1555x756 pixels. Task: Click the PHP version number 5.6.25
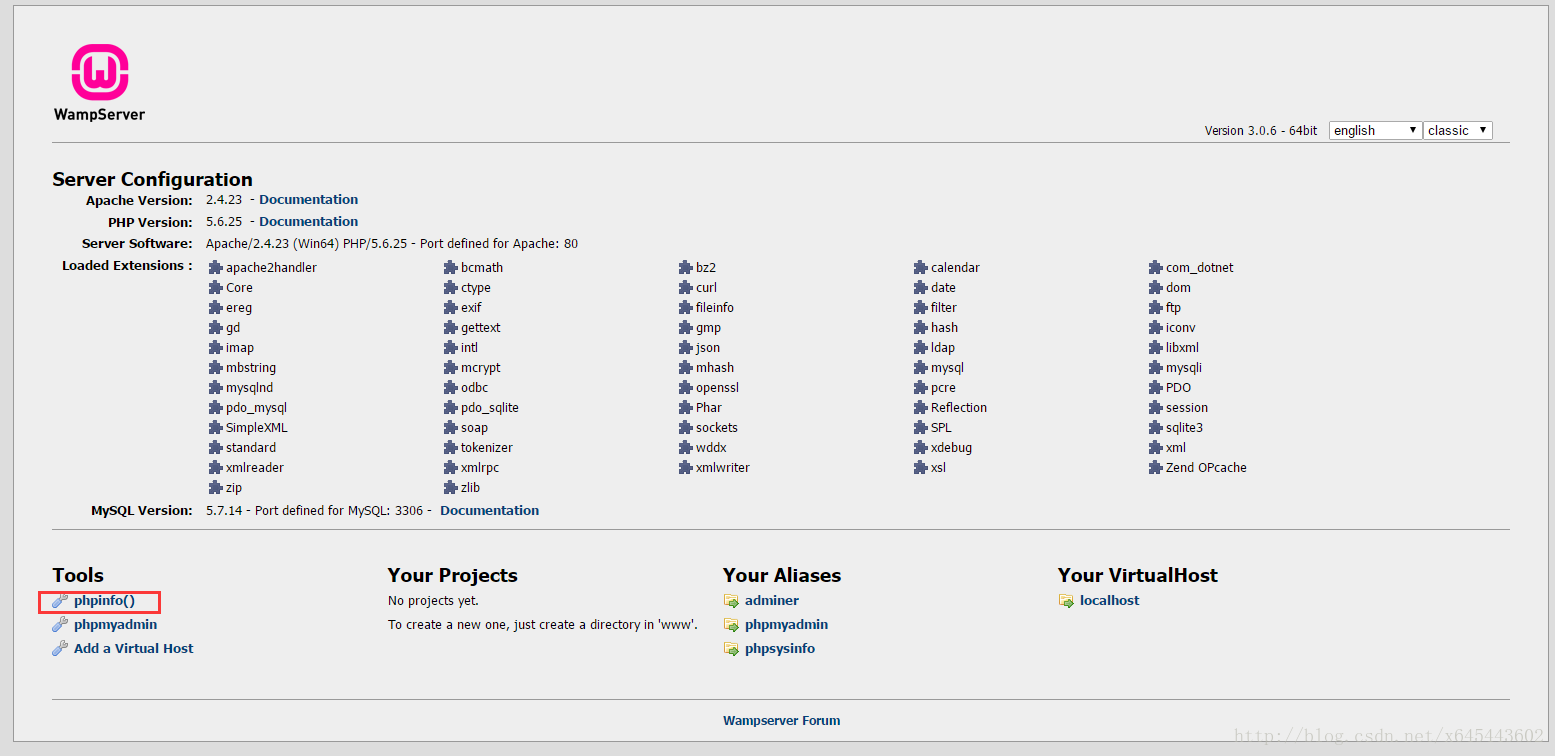pos(224,222)
